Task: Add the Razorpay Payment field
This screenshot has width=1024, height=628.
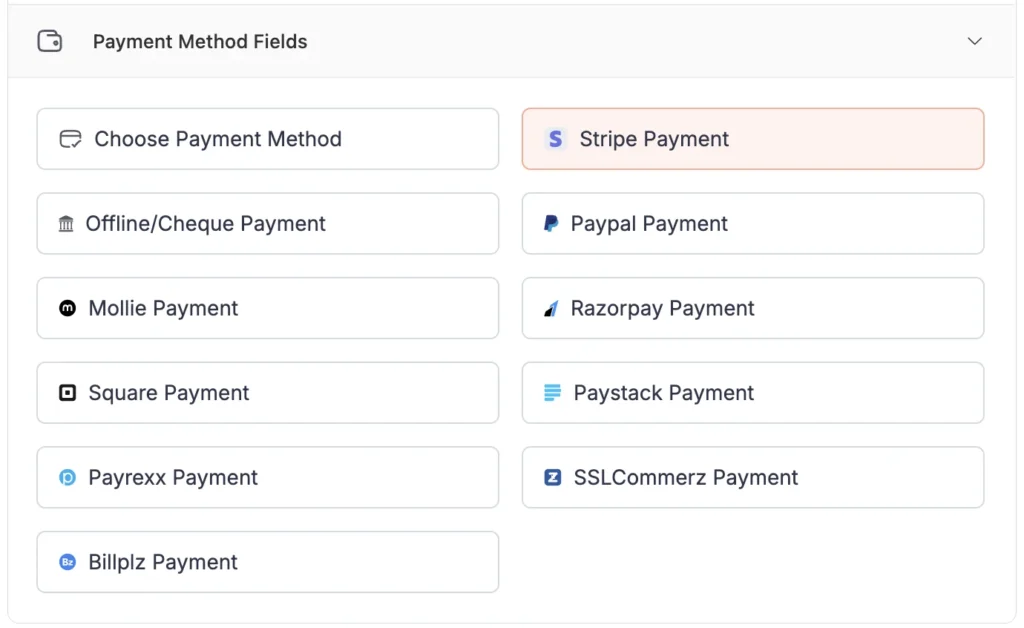Action: tap(753, 308)
